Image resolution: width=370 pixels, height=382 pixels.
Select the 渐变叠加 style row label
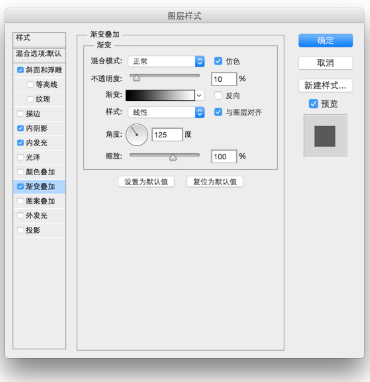coord(40,186)
